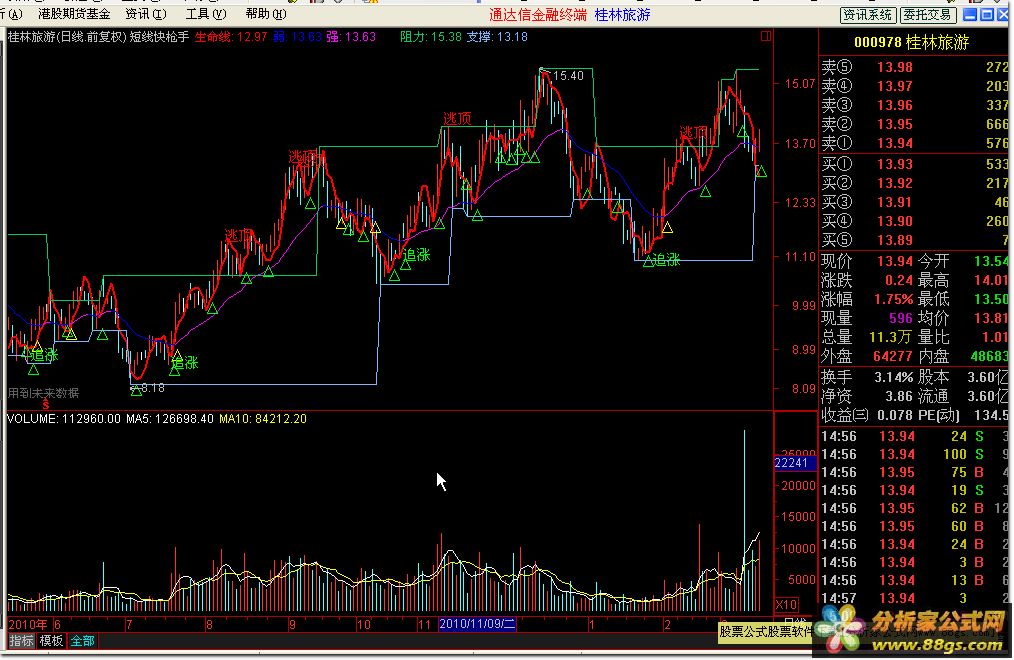Click the 换手 3.14% value
The image size is (1014, 660).
pyautogui.click(x=893, y=377)
